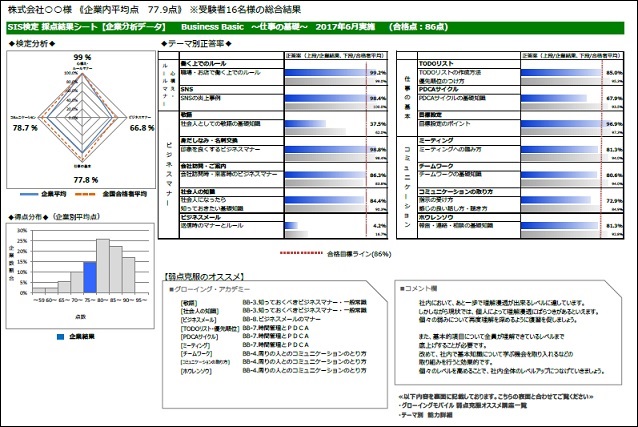Click the ◆テーマ別正答率◆ section heading
The width and height of the screenshot is (638, 427).
click(196, 44)
